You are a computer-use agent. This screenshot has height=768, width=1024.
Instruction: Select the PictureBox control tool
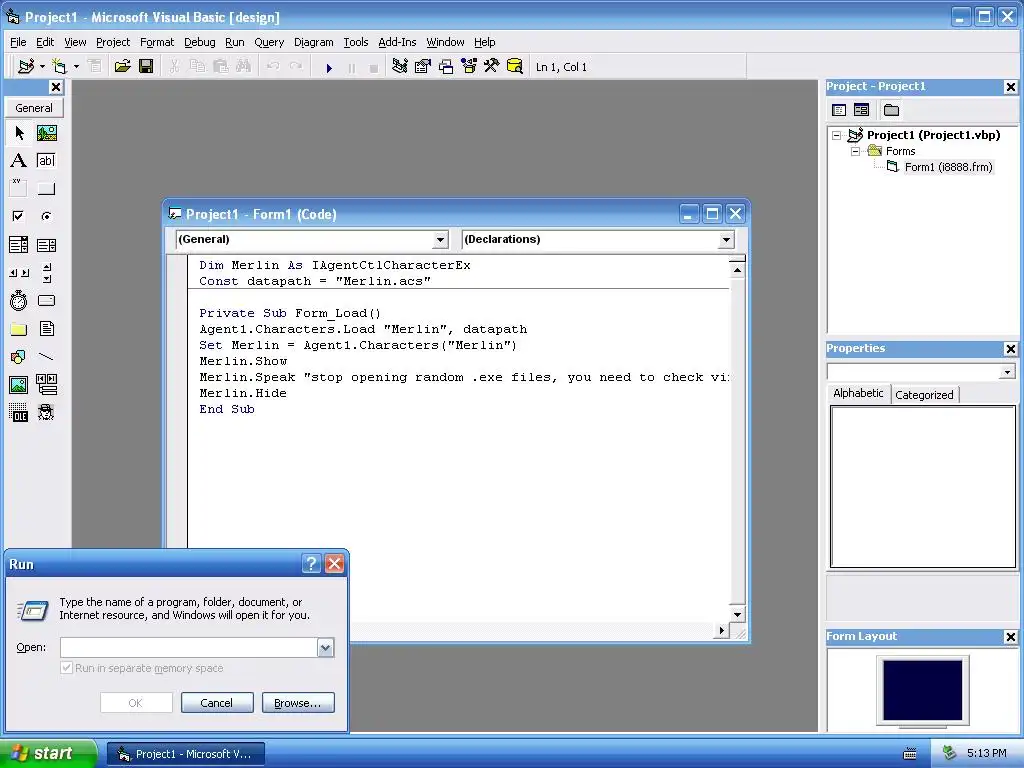click(x=46, y=133)
